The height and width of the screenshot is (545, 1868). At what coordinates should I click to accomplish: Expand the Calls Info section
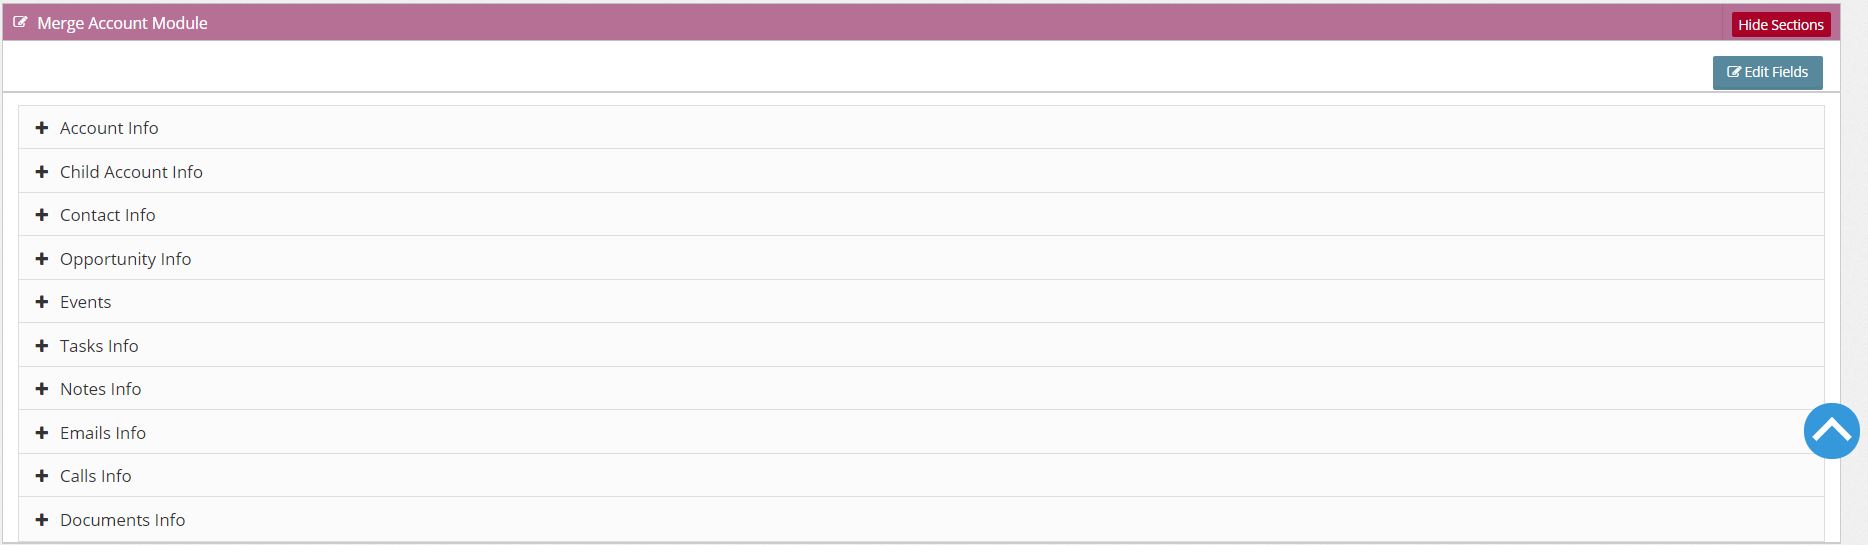point(921,476)
